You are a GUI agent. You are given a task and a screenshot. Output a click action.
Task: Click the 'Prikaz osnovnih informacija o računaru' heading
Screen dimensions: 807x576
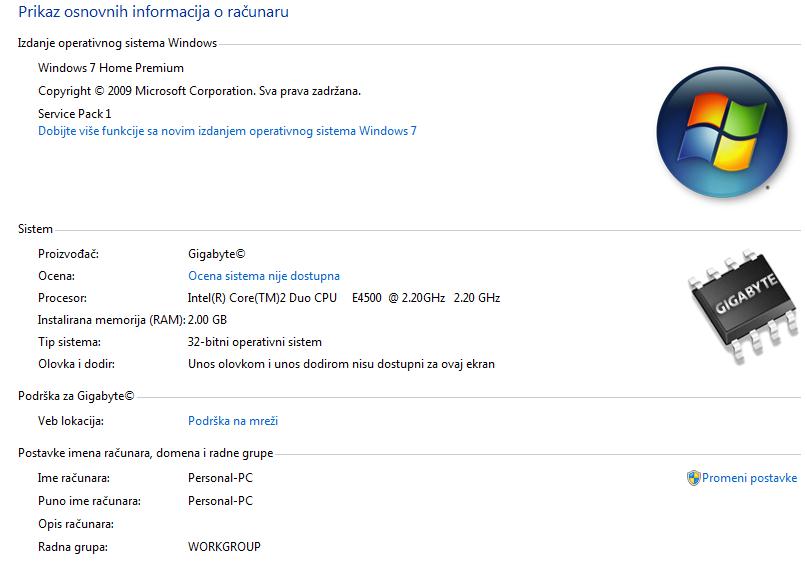[154, 13]
